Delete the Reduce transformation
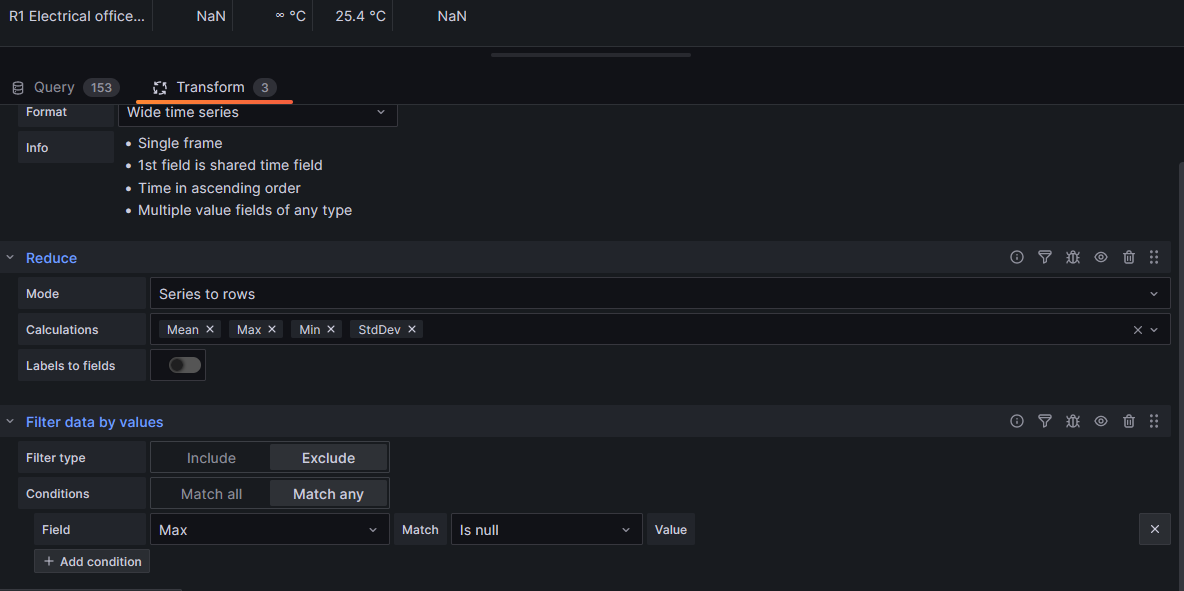The width and height of the screenshot is (1184, 591). tap(1129, 257)
